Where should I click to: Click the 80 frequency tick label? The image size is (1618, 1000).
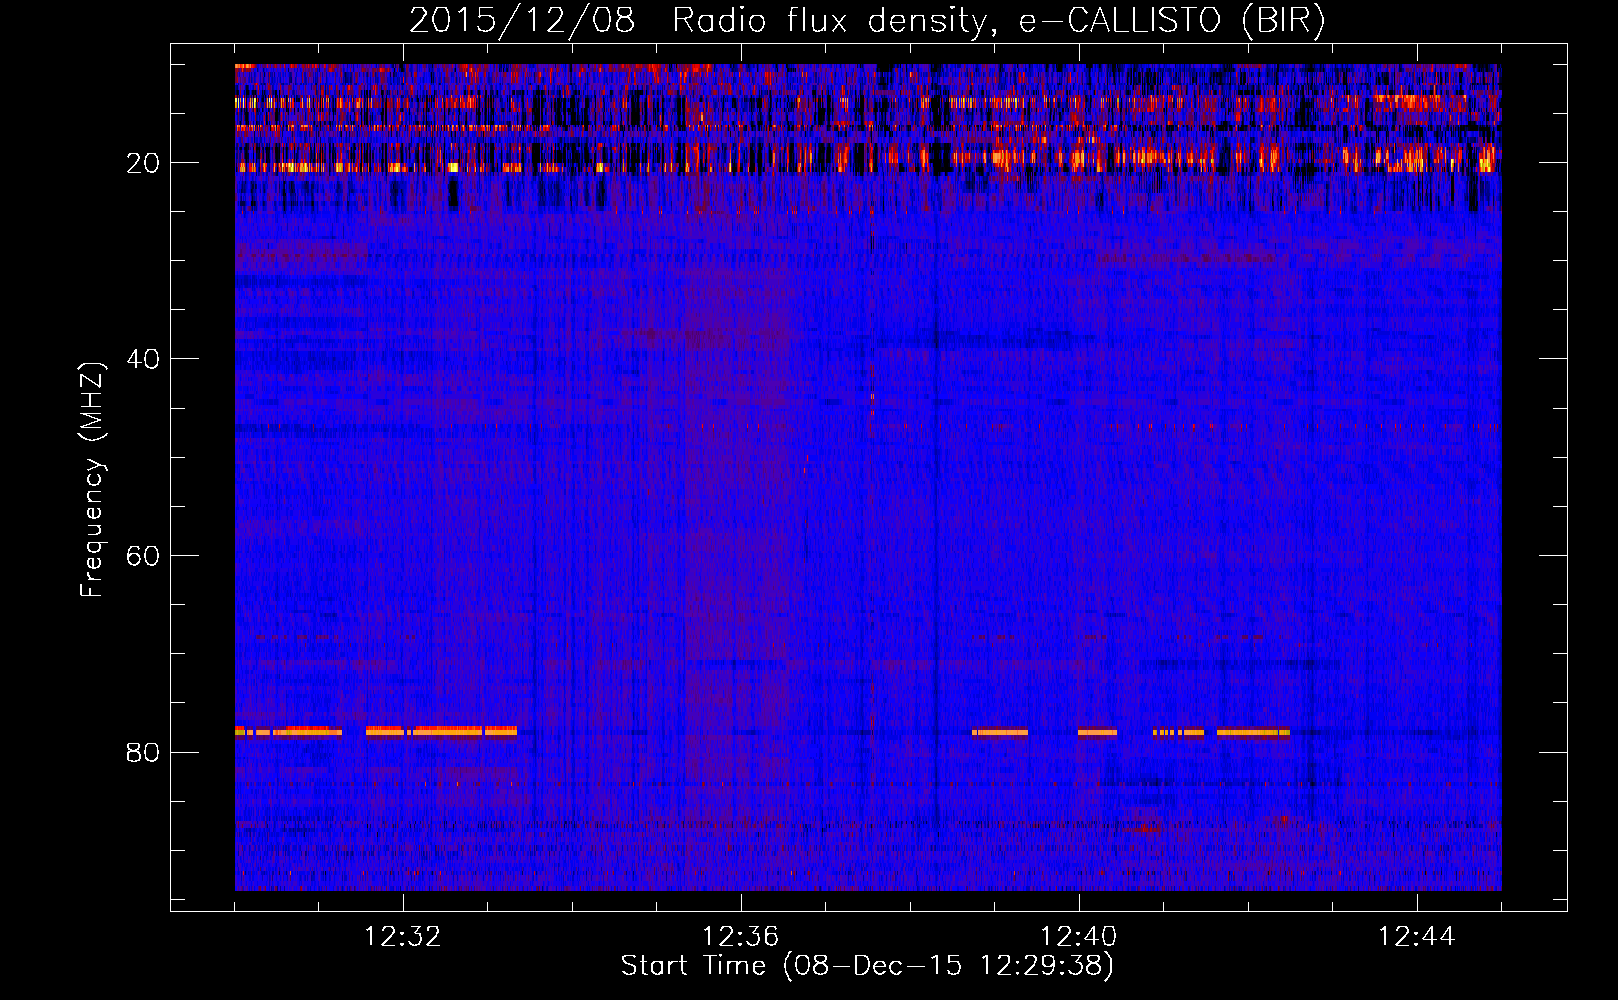pyautogui.click(x=144, y=752)
